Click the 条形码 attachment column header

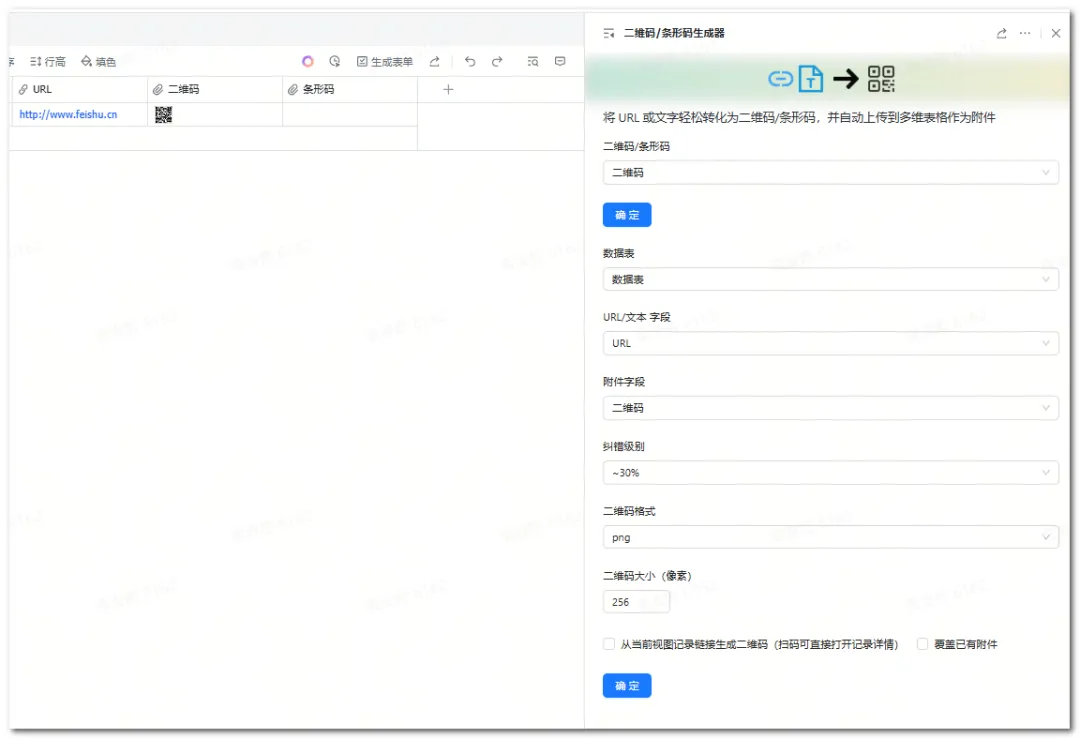pos(350,90)
